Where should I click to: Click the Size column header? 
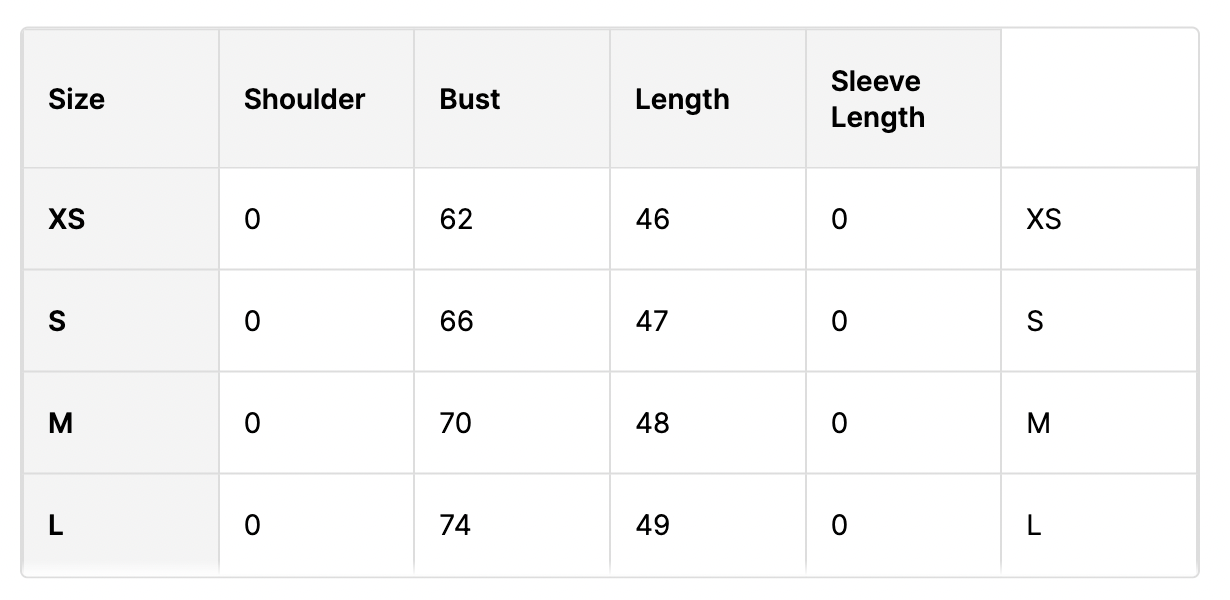tap(77, 99)
